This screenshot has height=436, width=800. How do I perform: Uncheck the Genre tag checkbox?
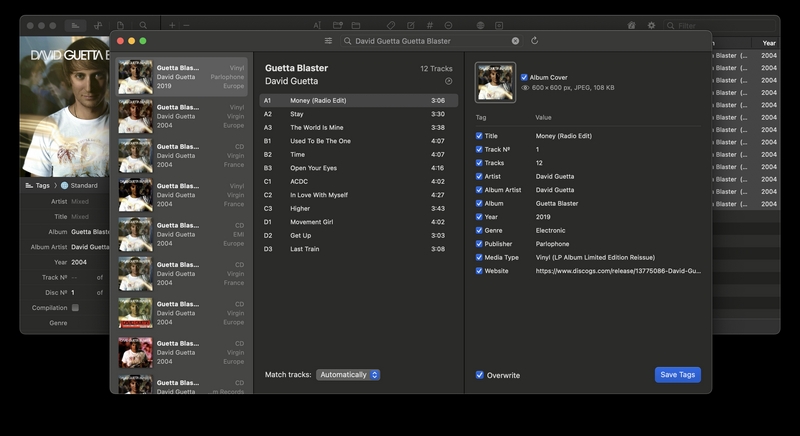point(479,230)
